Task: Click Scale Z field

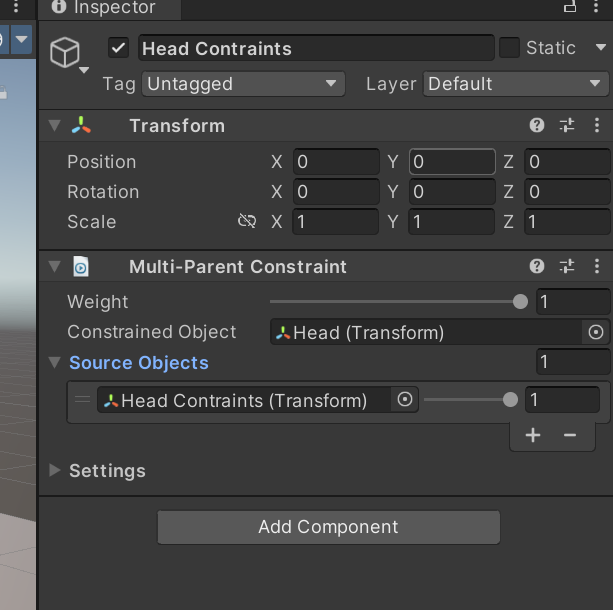Action: [x=567, y=222]
